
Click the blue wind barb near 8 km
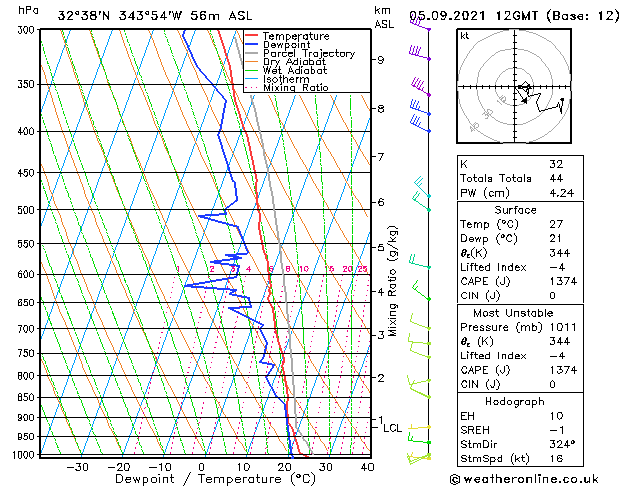point(420,108)
